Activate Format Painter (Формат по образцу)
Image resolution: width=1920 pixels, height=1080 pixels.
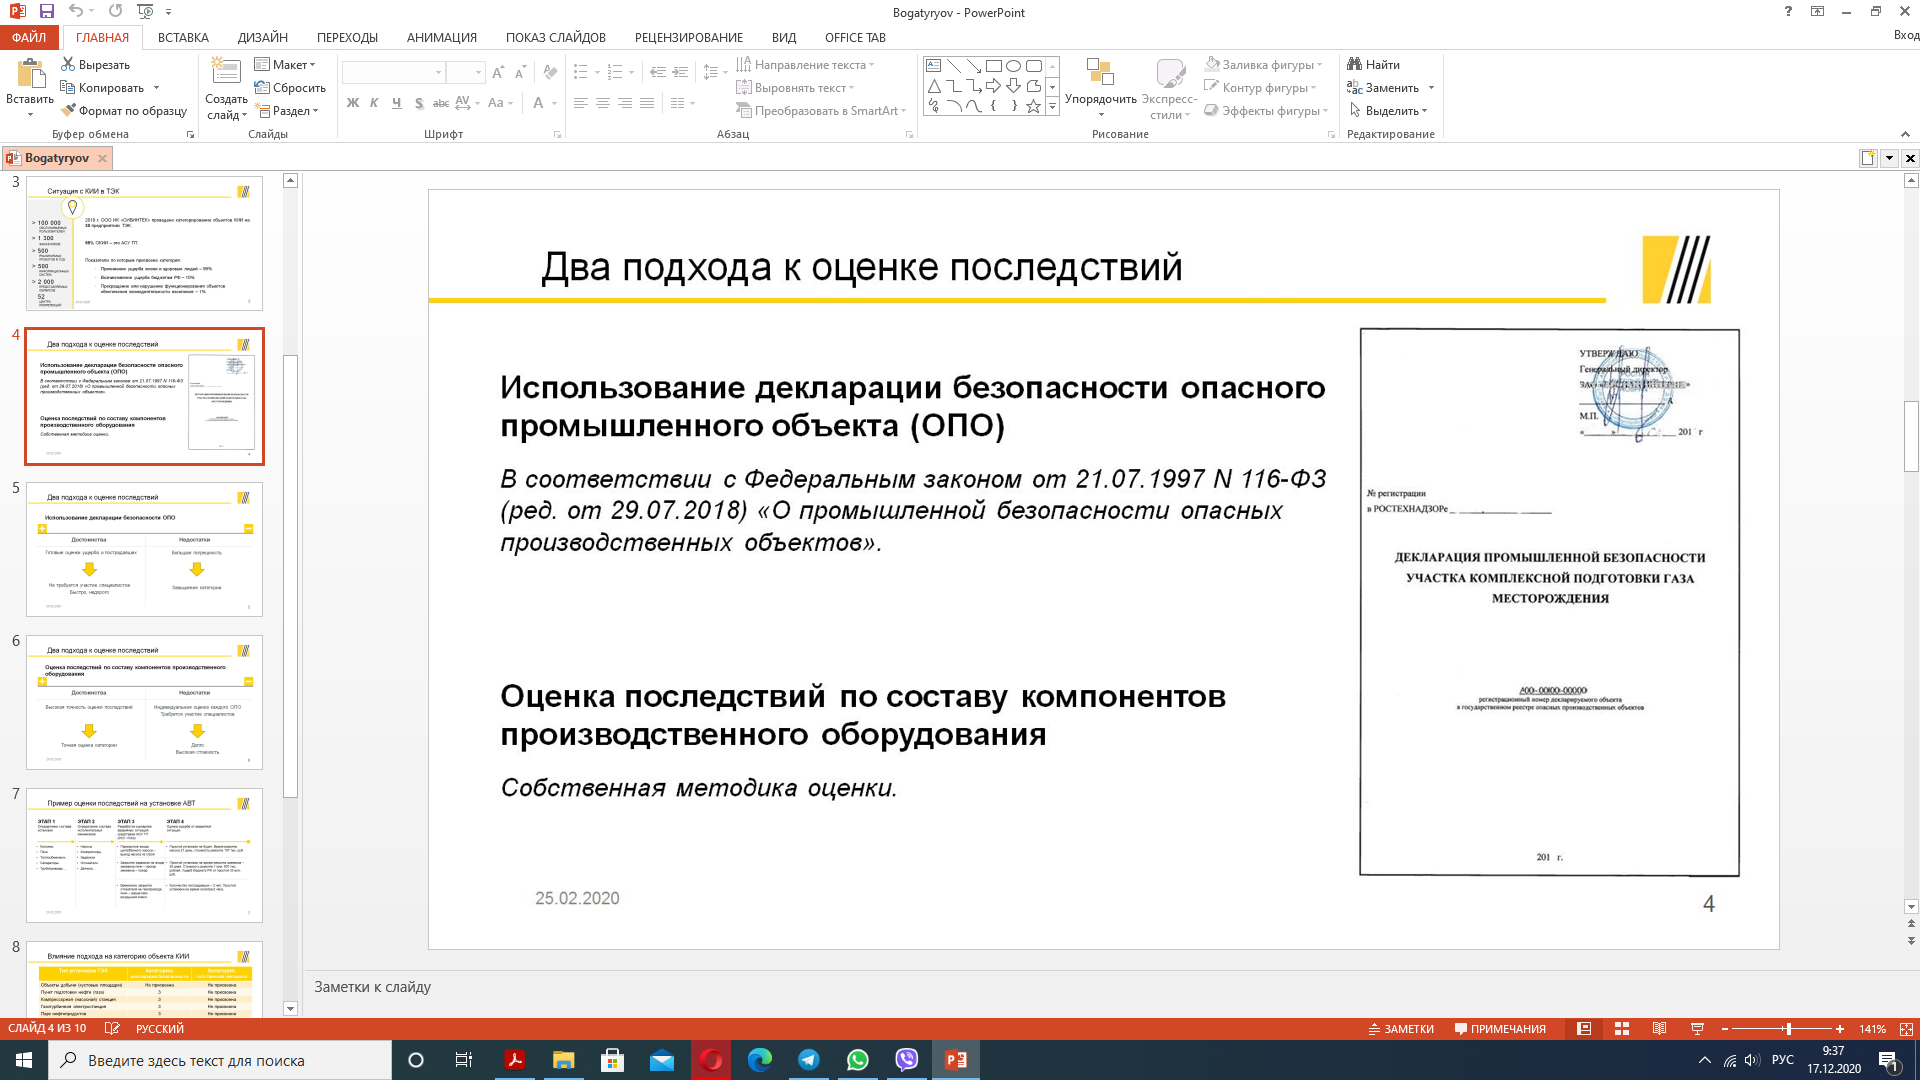(124, 111)
